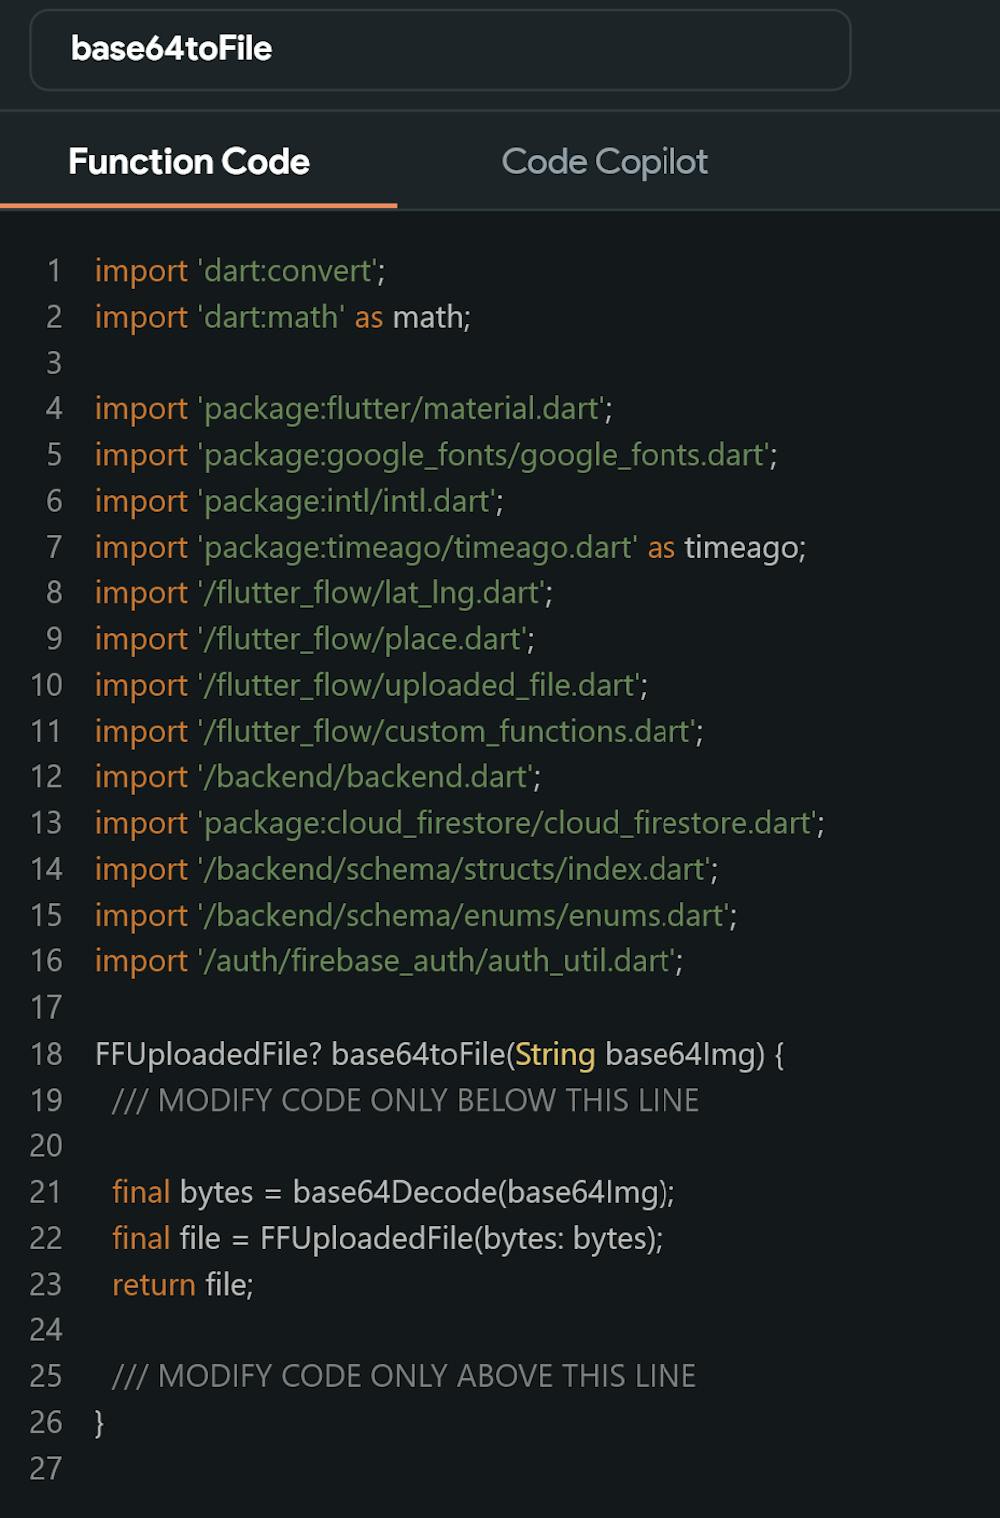Click the timeago import line

(450, 547)
